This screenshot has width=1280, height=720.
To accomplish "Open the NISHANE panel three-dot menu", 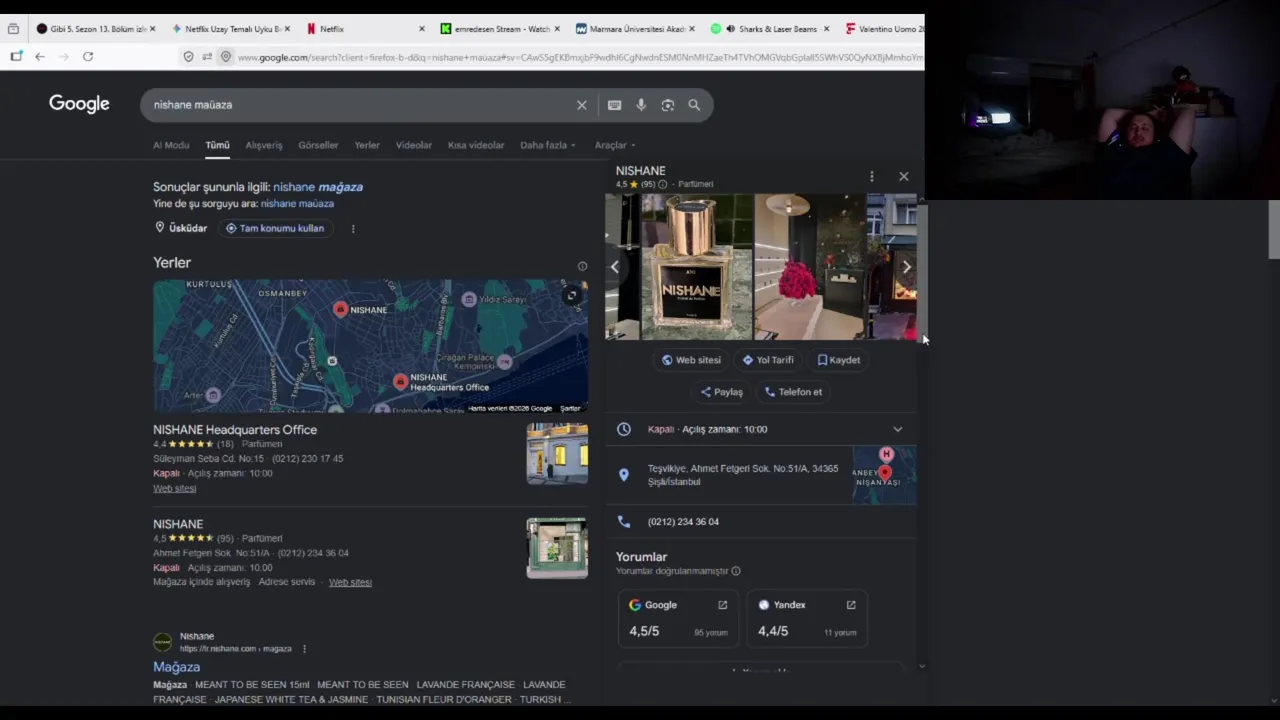I will click(x=871, y=177).
